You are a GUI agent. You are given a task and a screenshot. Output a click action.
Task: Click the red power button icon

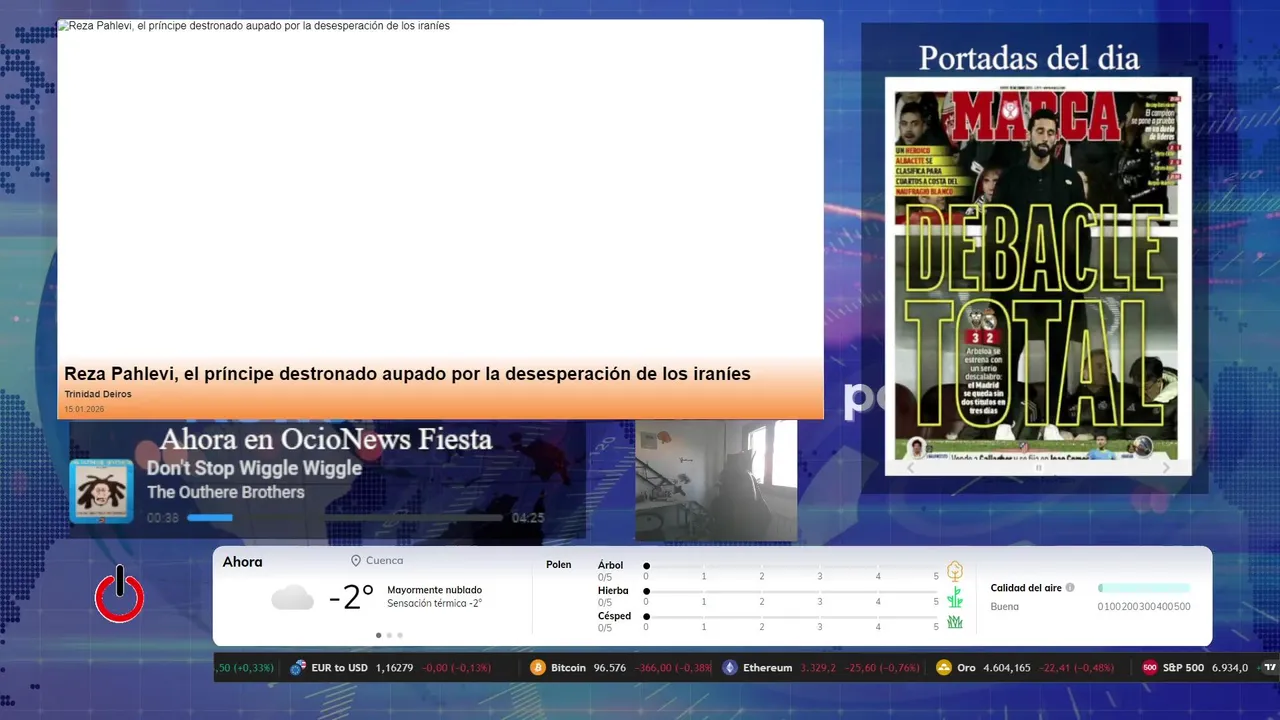[120, 594]
